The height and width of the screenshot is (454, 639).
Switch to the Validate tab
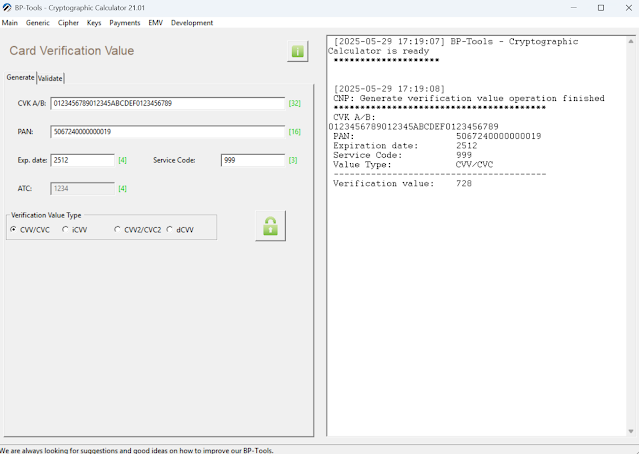click(x=50, y=78)
